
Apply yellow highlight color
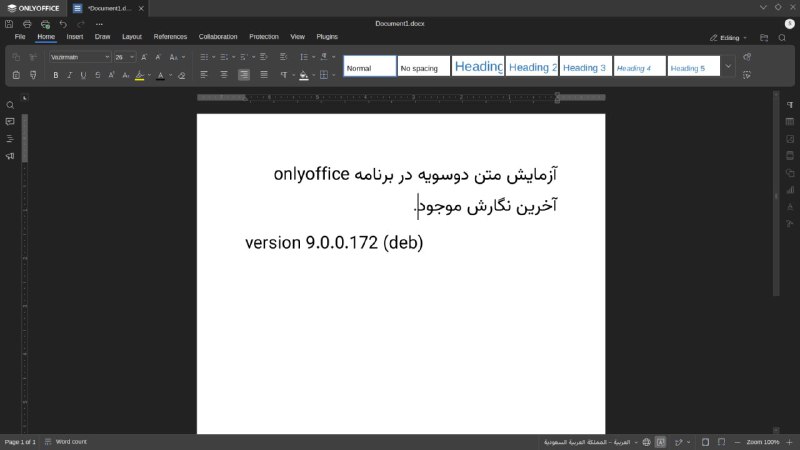coord(139,76)
